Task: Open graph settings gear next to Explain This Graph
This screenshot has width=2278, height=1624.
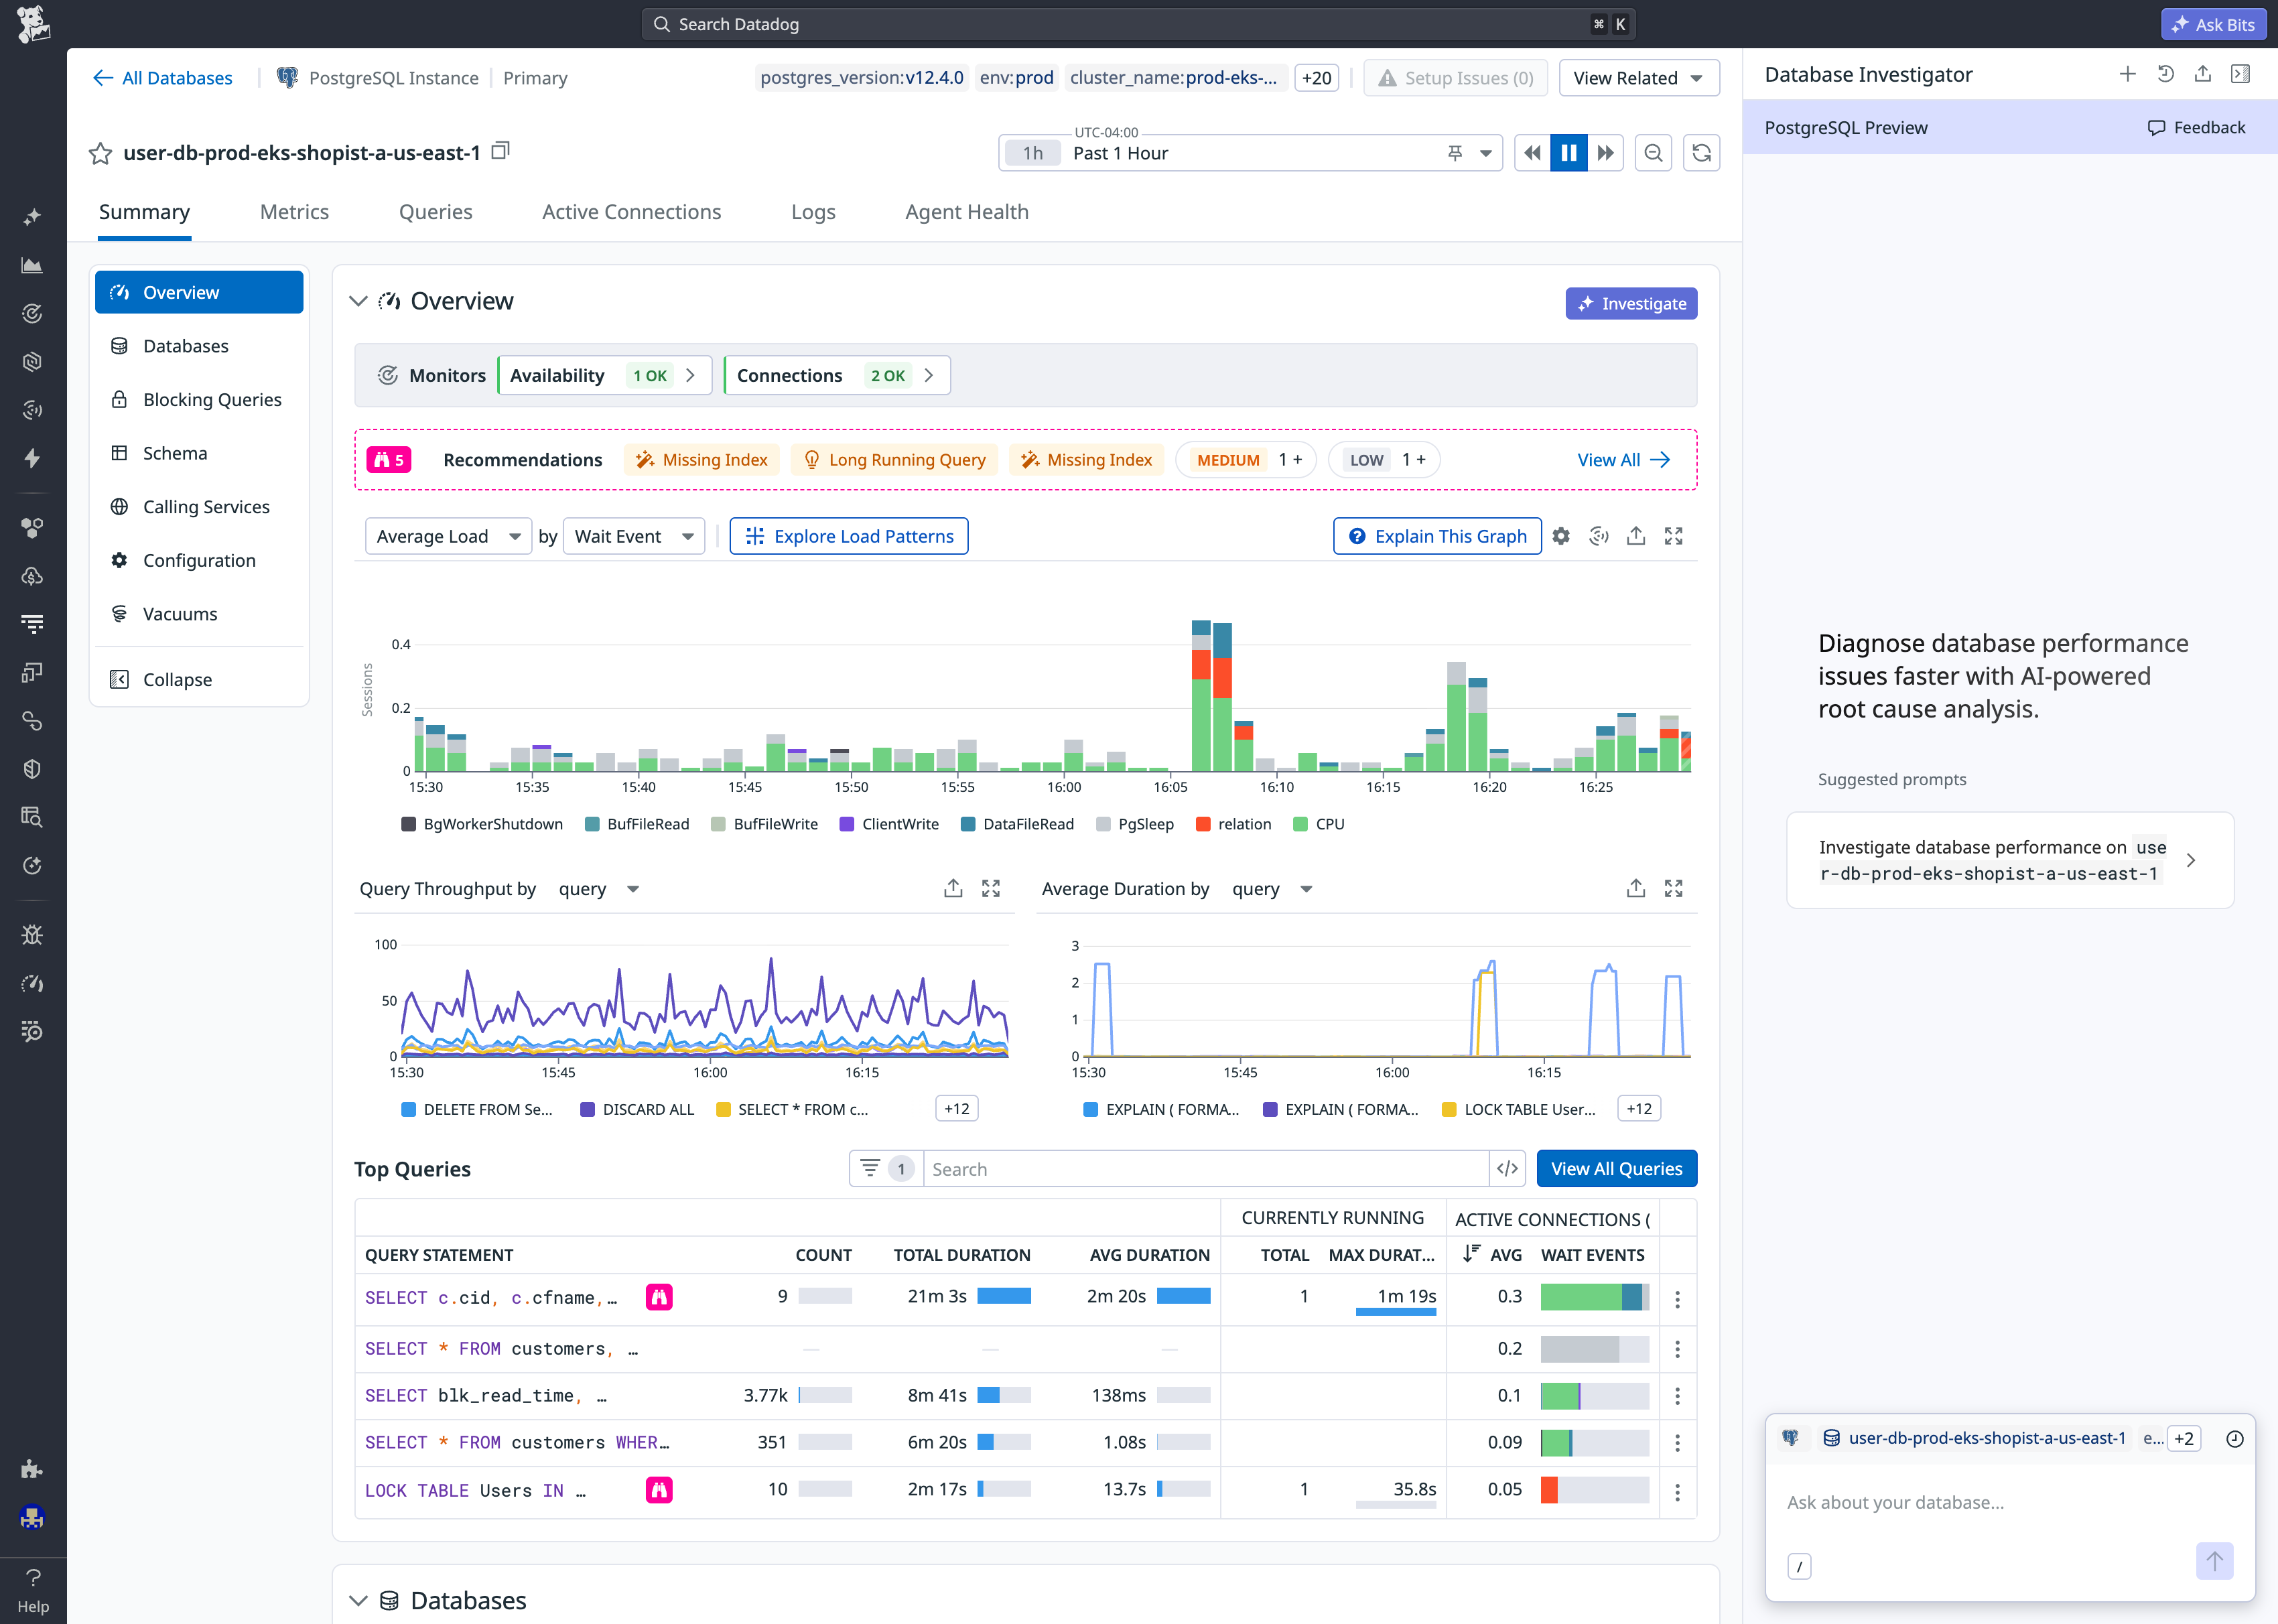Action: click(x=1561, y=536)
